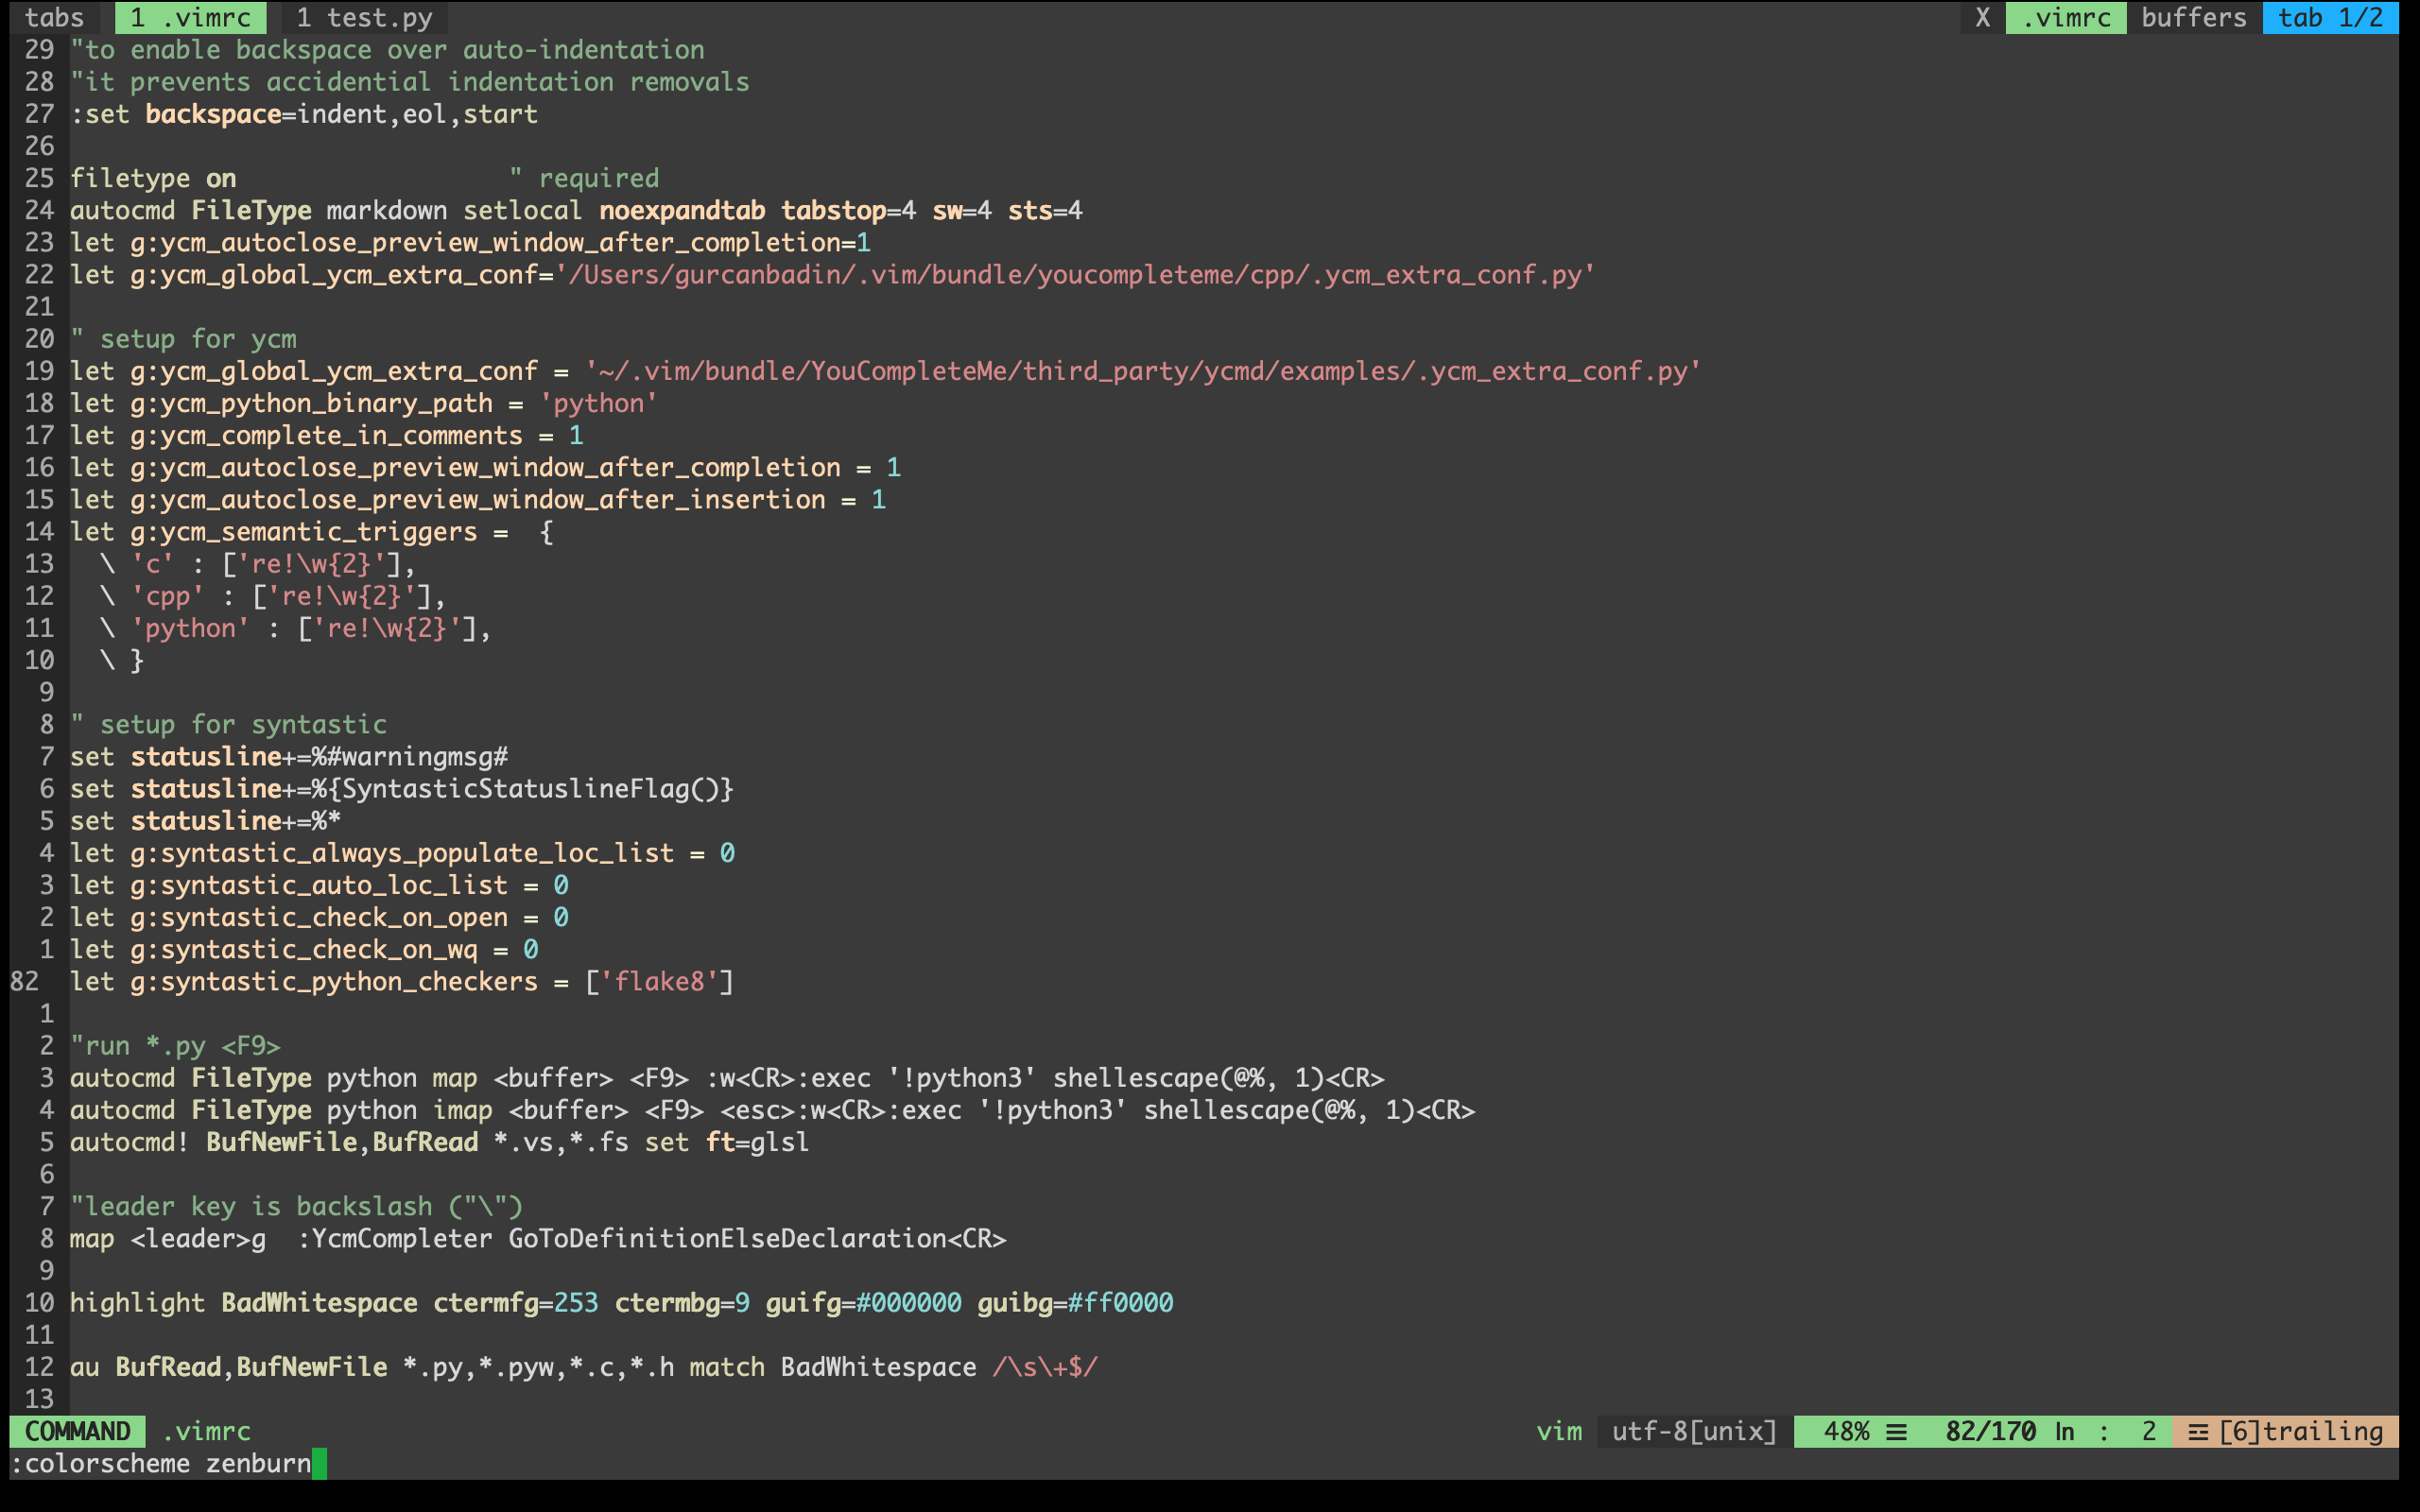Click the 'python imap <buffer> <F9>' autocmd line
Screen dimensions: 2420x1512
pos(772,1109)
